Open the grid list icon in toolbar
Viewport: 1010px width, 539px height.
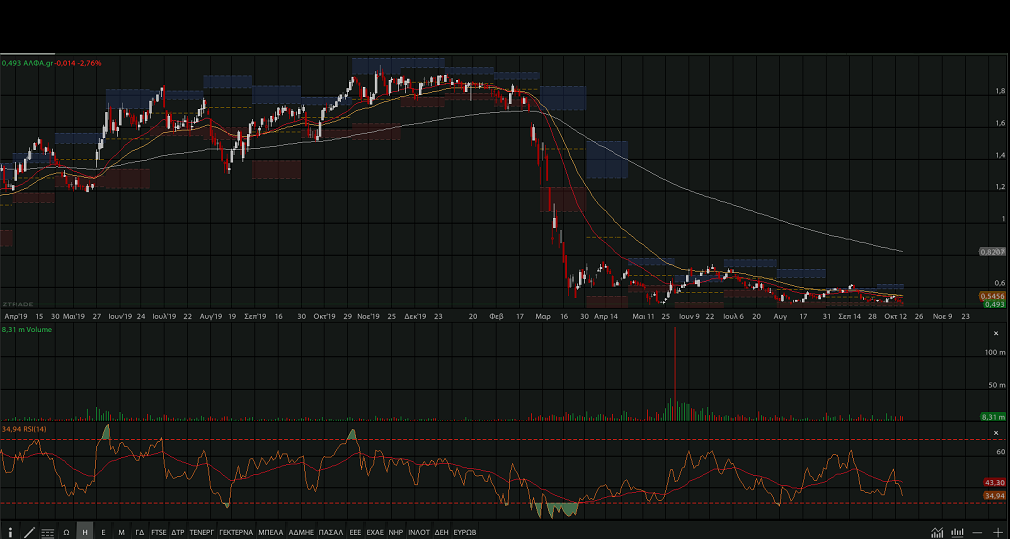(47, 532)
